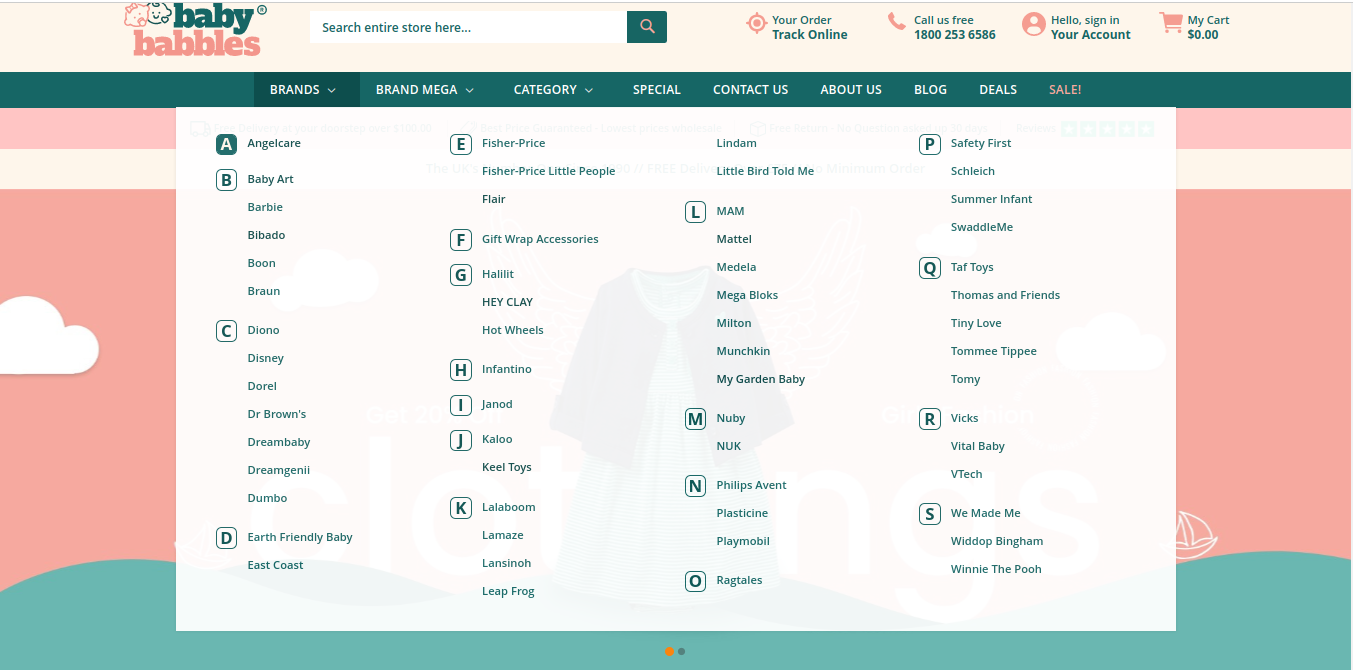
Task: Select the letter C brand badge
Action: [x=227, y=331]
